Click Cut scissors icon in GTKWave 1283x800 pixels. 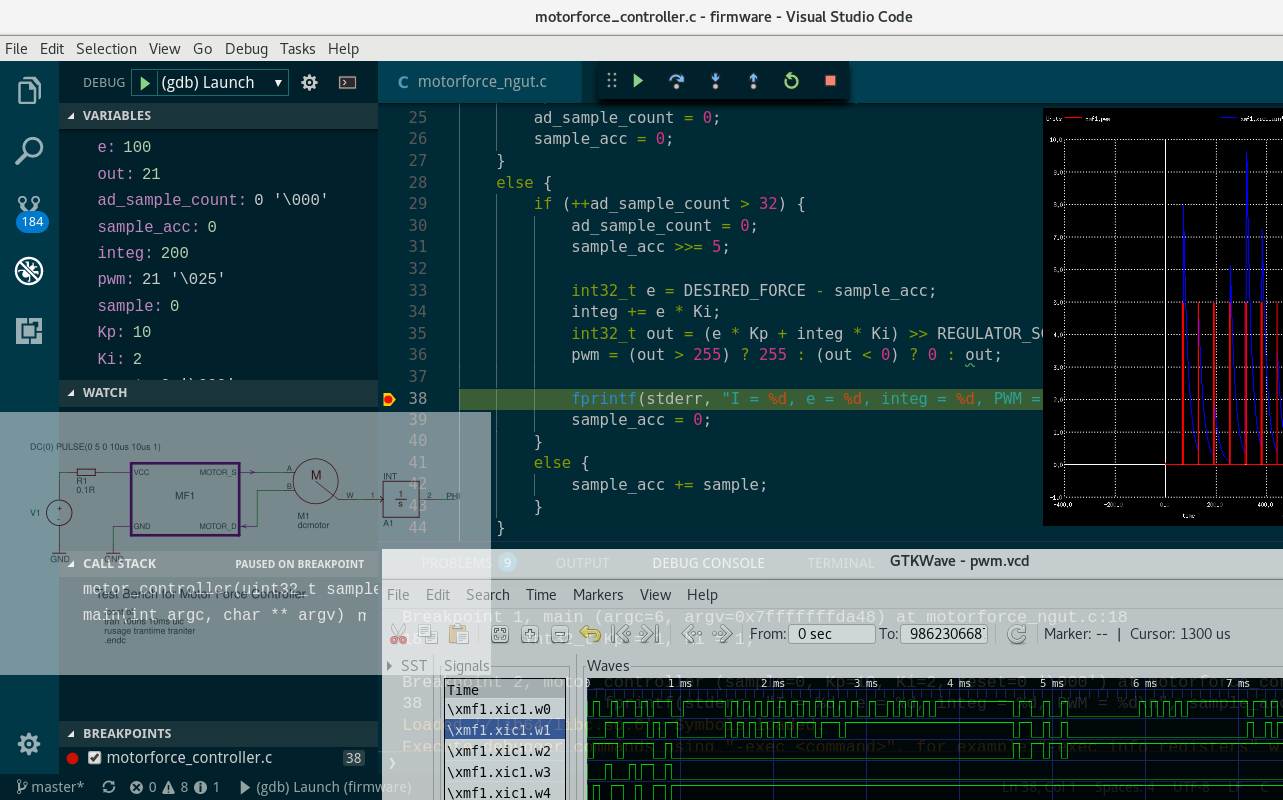(x=398, y=633)
